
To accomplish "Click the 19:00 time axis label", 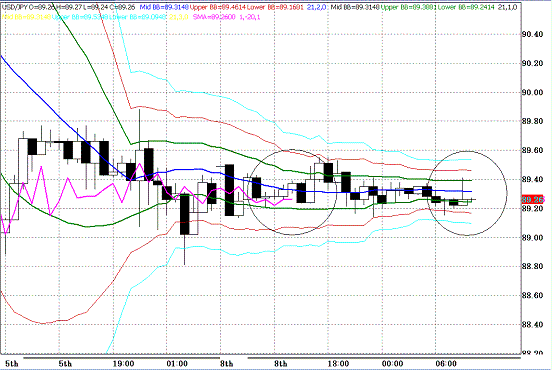I will pos(123,363).
